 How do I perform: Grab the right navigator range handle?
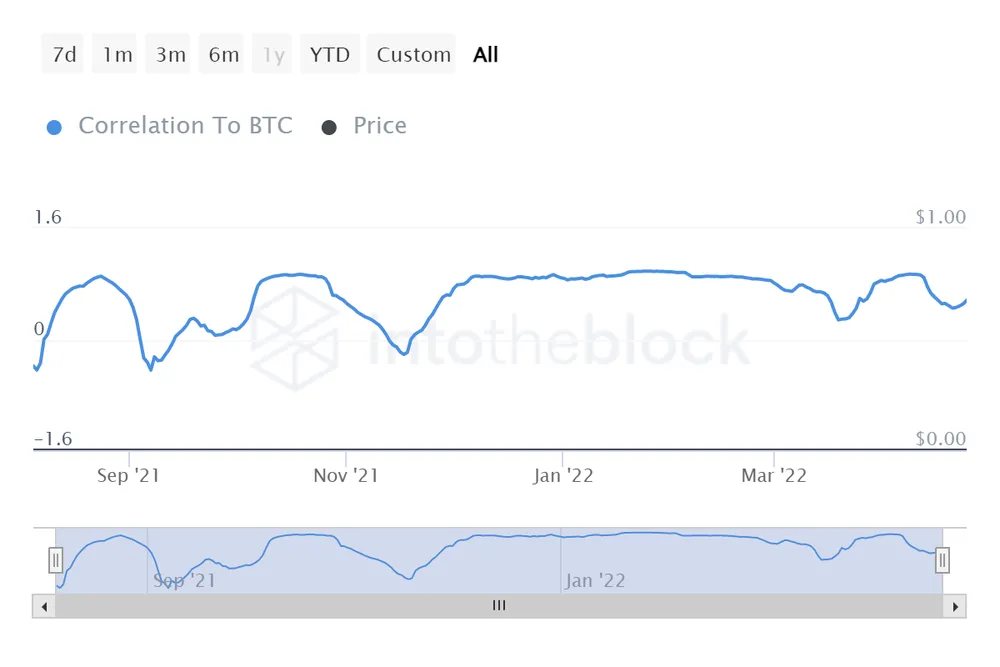click(942, 560)
